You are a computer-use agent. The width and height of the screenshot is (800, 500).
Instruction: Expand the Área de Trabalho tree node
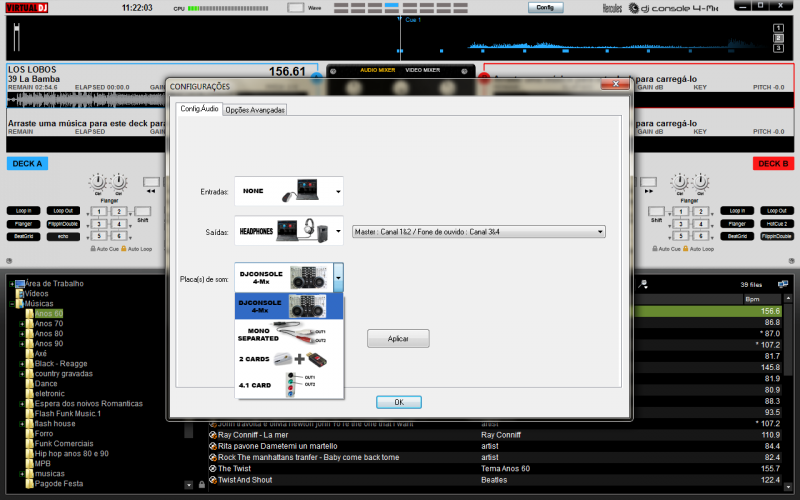tap(12, 284)
